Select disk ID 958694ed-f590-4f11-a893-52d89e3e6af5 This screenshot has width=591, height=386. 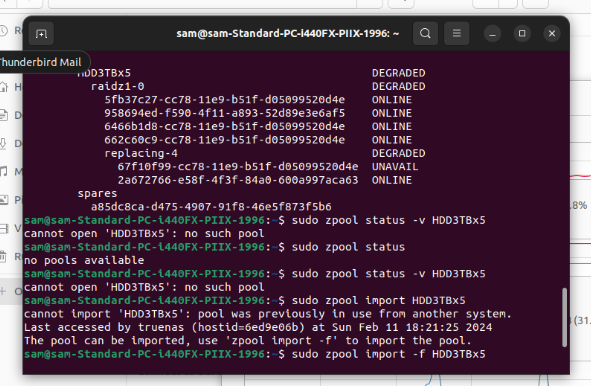coord(225,113)
